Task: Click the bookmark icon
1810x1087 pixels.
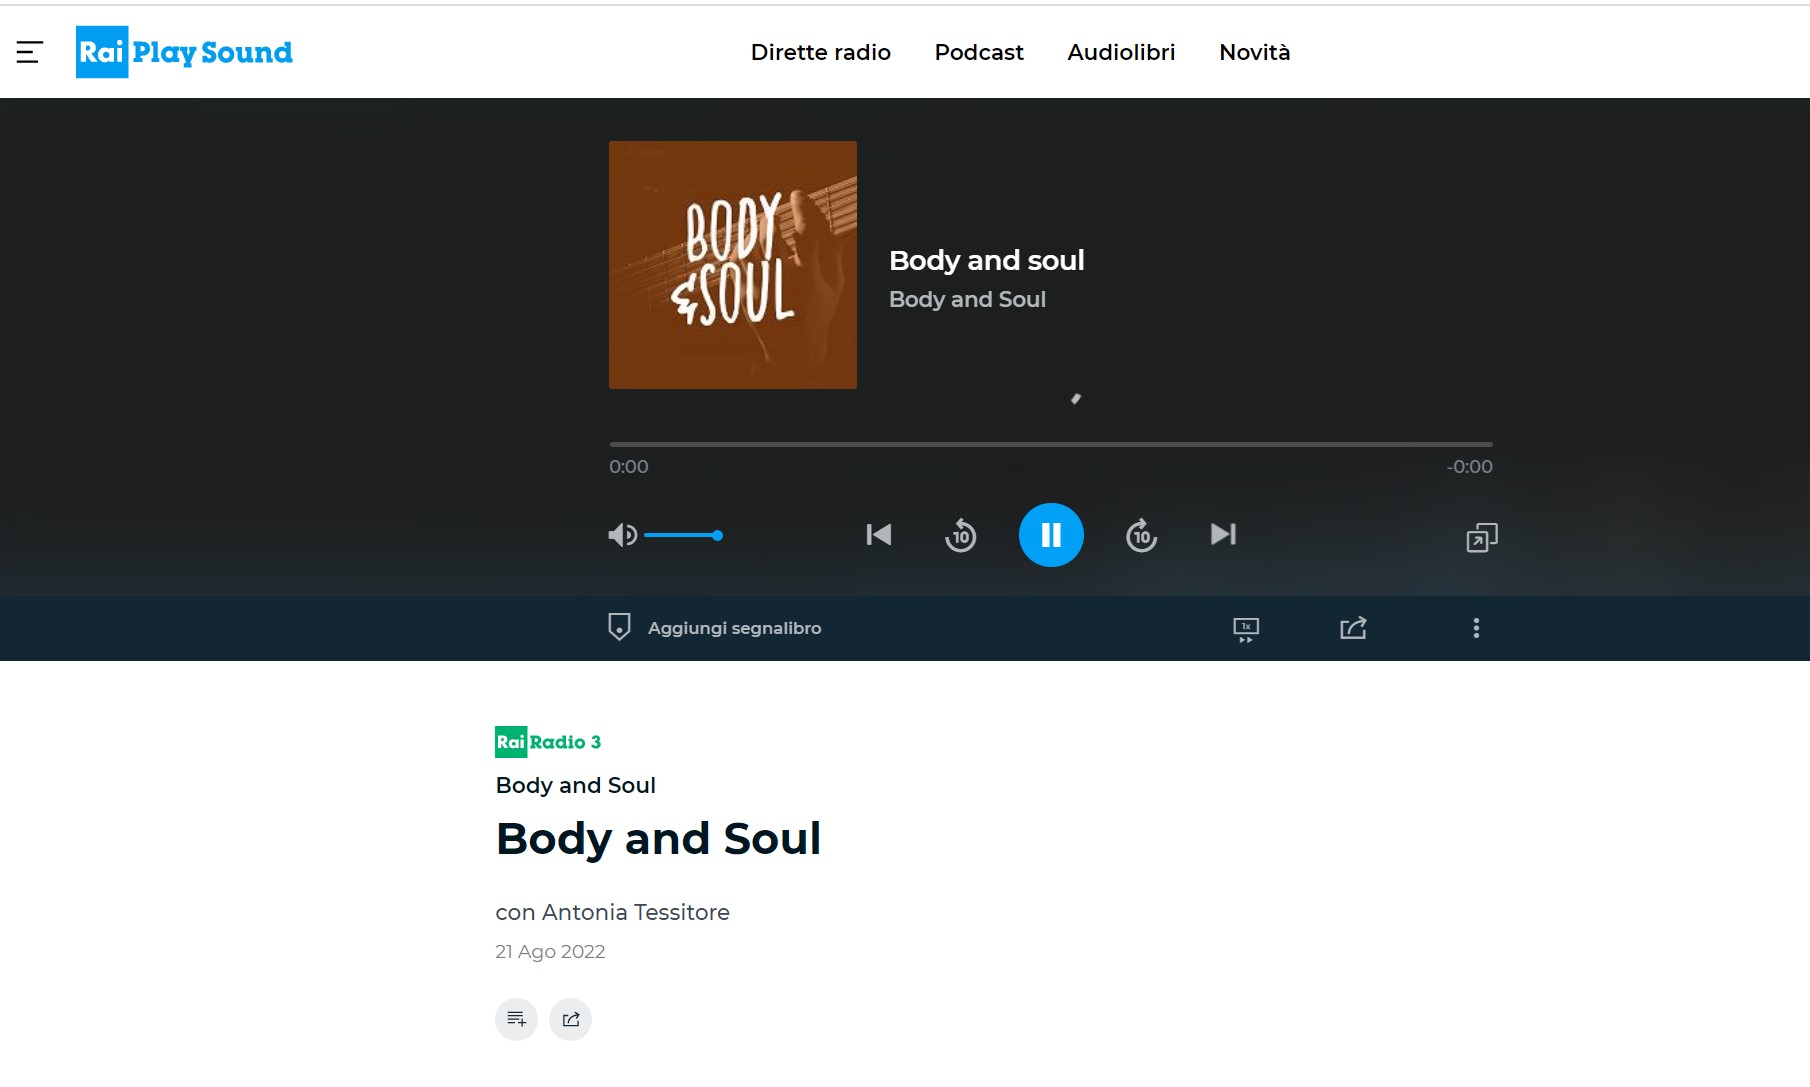Action: tap(619, 627)
